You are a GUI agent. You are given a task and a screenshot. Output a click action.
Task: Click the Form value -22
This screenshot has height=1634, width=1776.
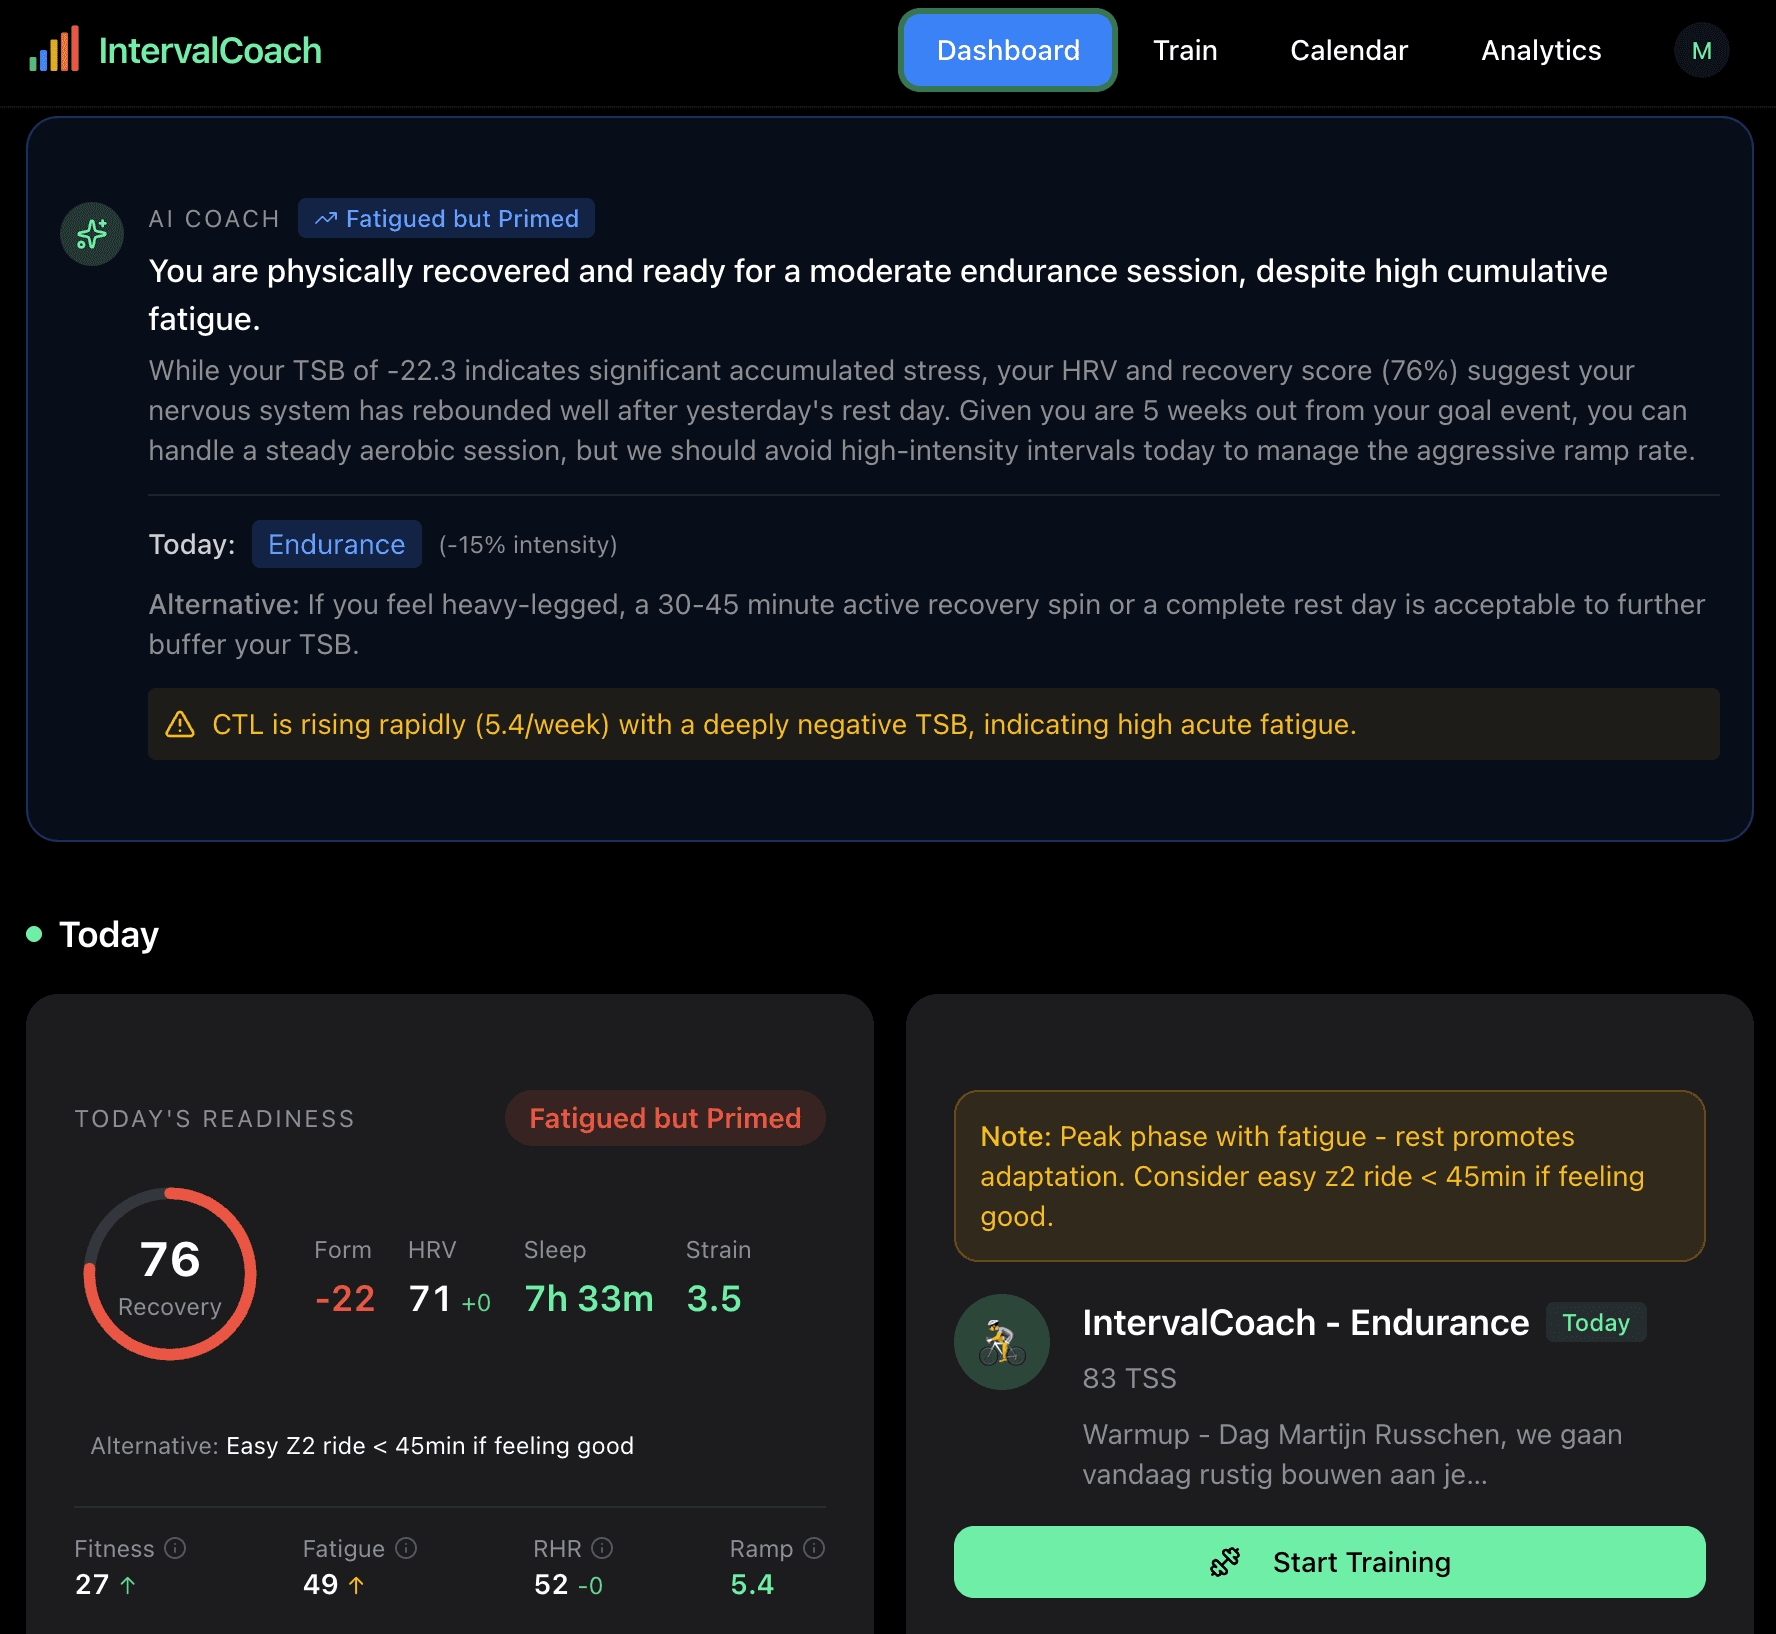[345, 1298]
